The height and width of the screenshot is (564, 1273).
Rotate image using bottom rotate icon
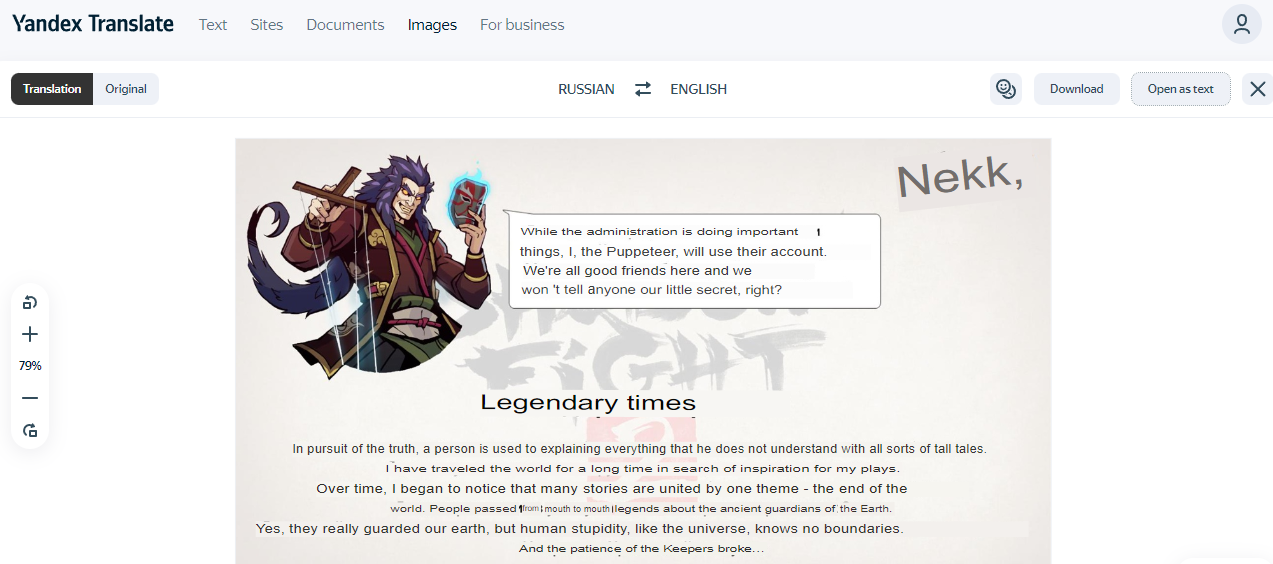(x=30, y=430)
